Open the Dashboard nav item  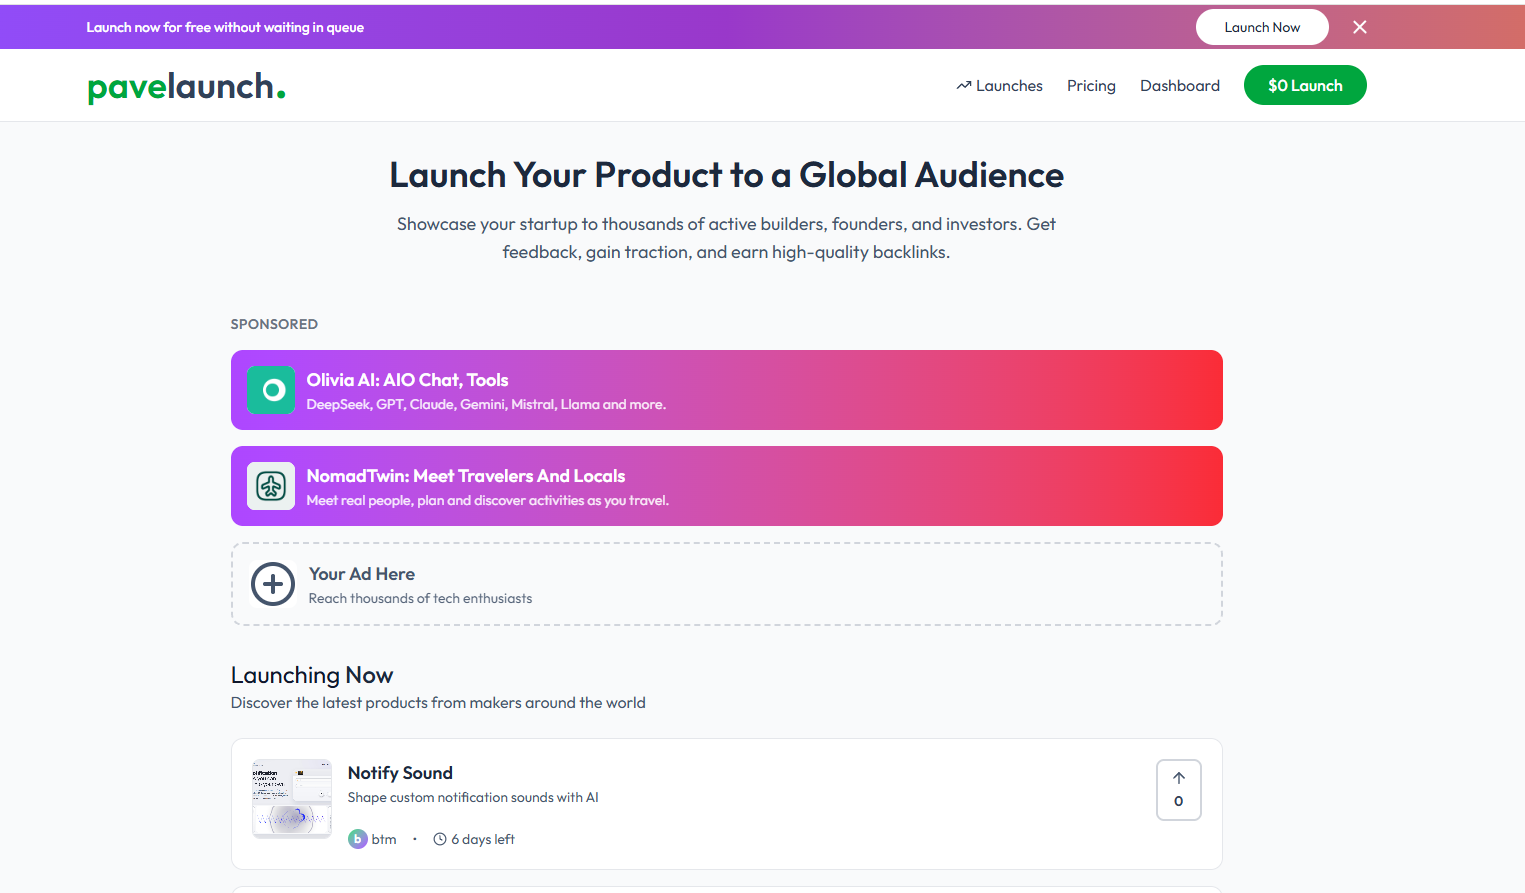click(1180, 86)
